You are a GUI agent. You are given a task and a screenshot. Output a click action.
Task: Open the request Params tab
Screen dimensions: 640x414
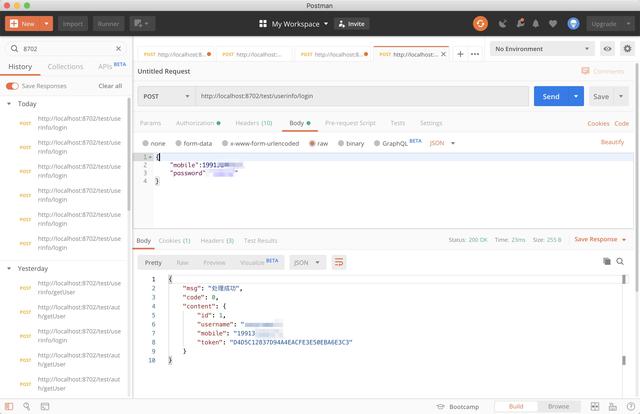coord(150,123)
